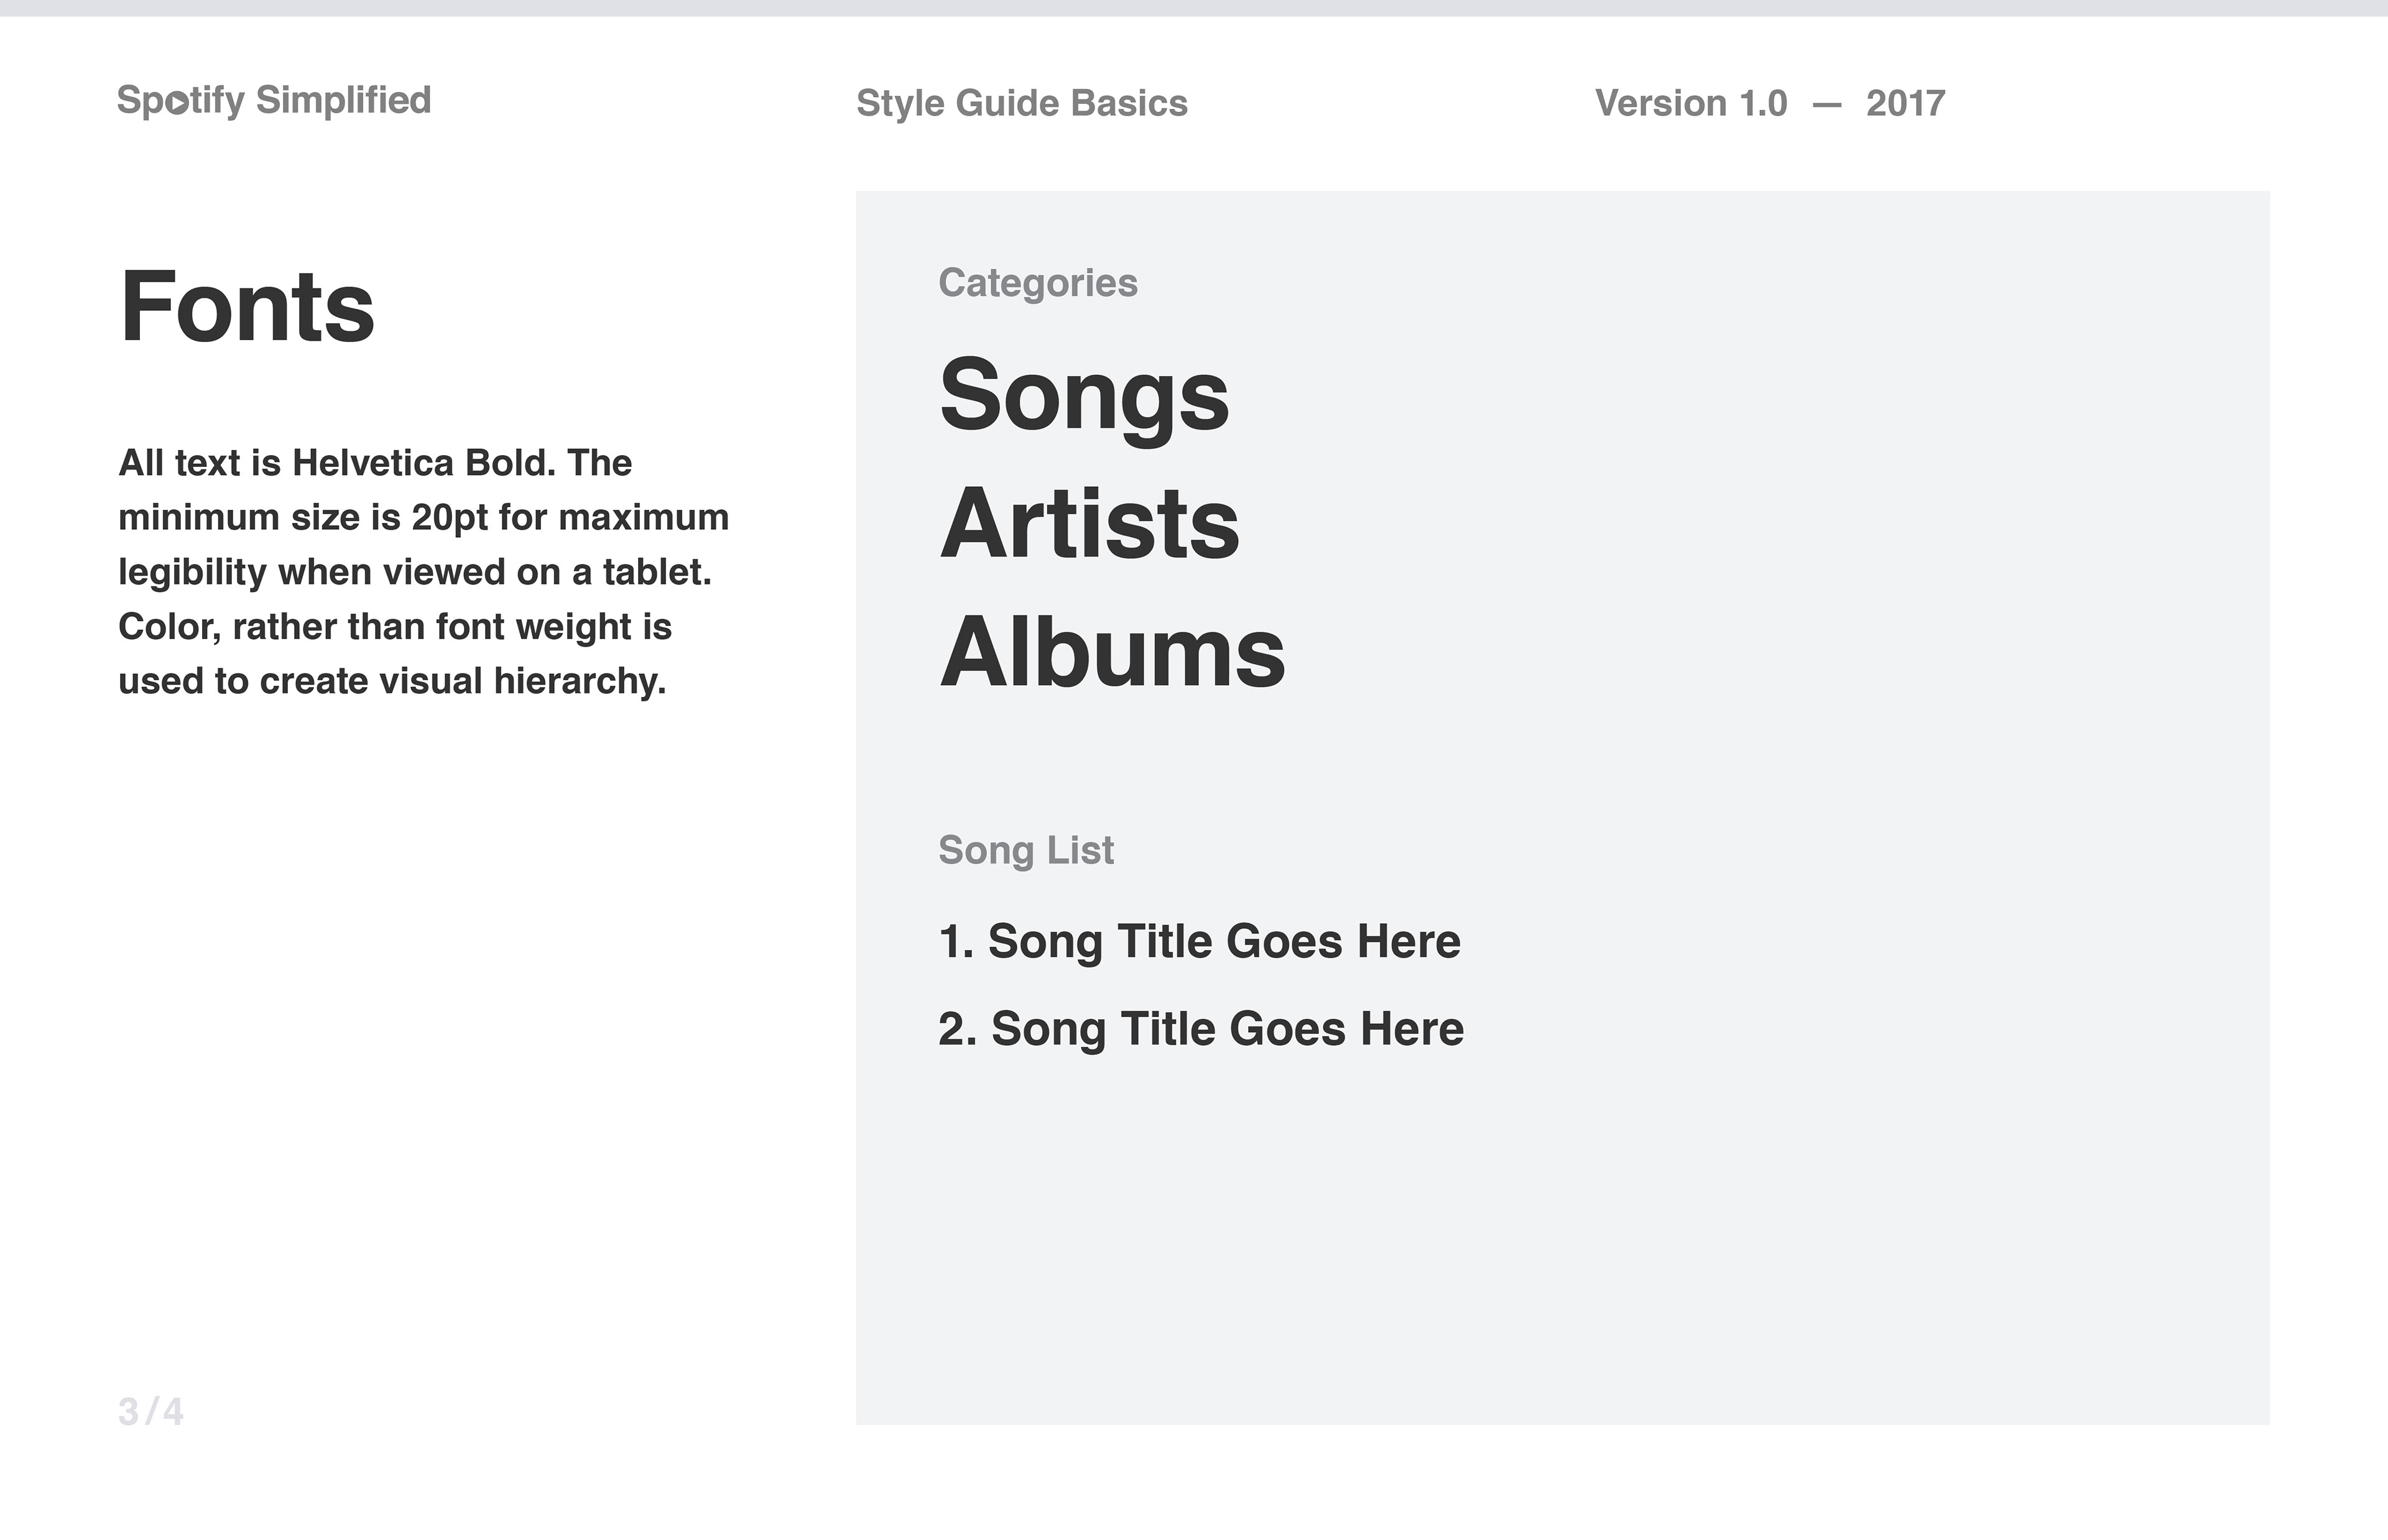2388x1540 pixels.
Task: Open the Songs category
Action: (1084, 397)
